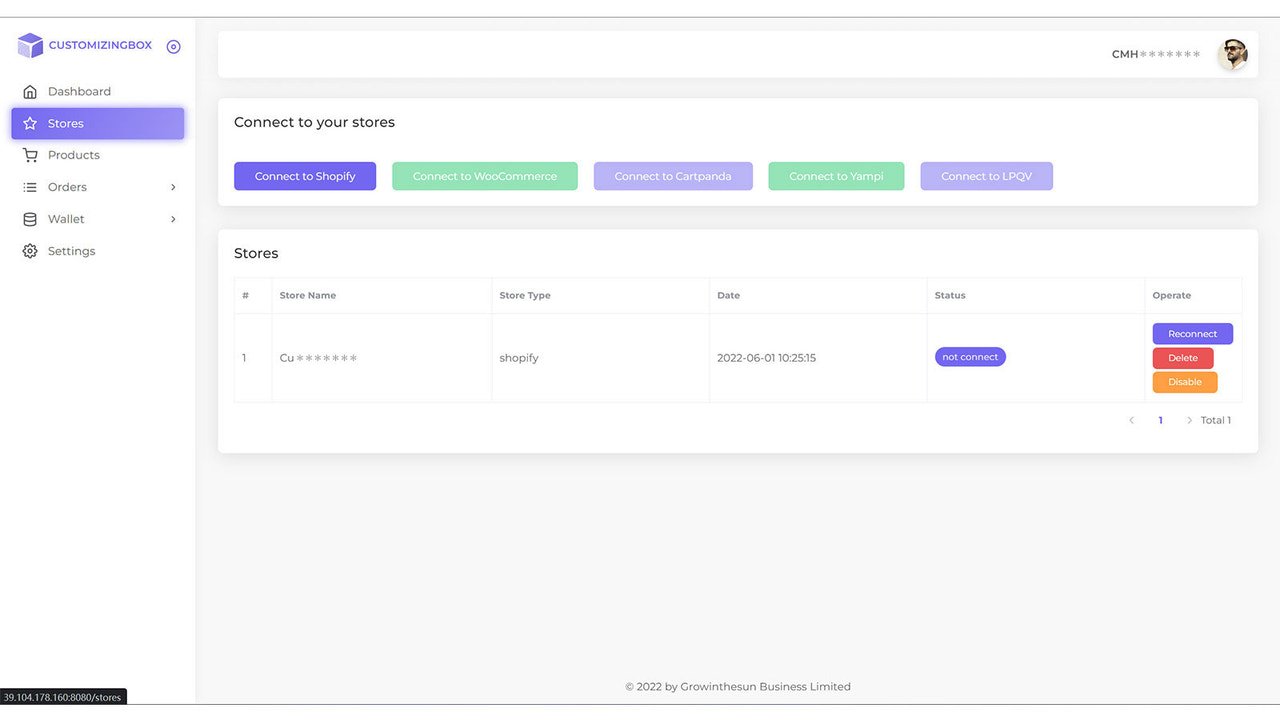Disable the shopify store entry
This screenshot has height=720, width=1280.
click(x=1184, y=381)
